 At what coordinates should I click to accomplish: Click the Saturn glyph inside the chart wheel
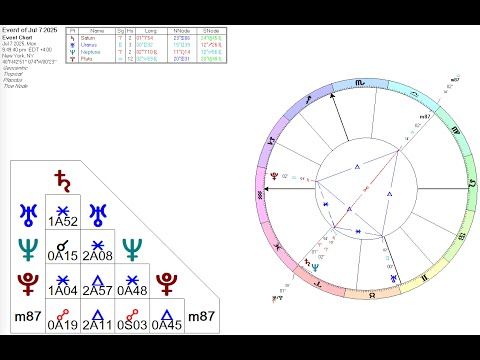307,263
